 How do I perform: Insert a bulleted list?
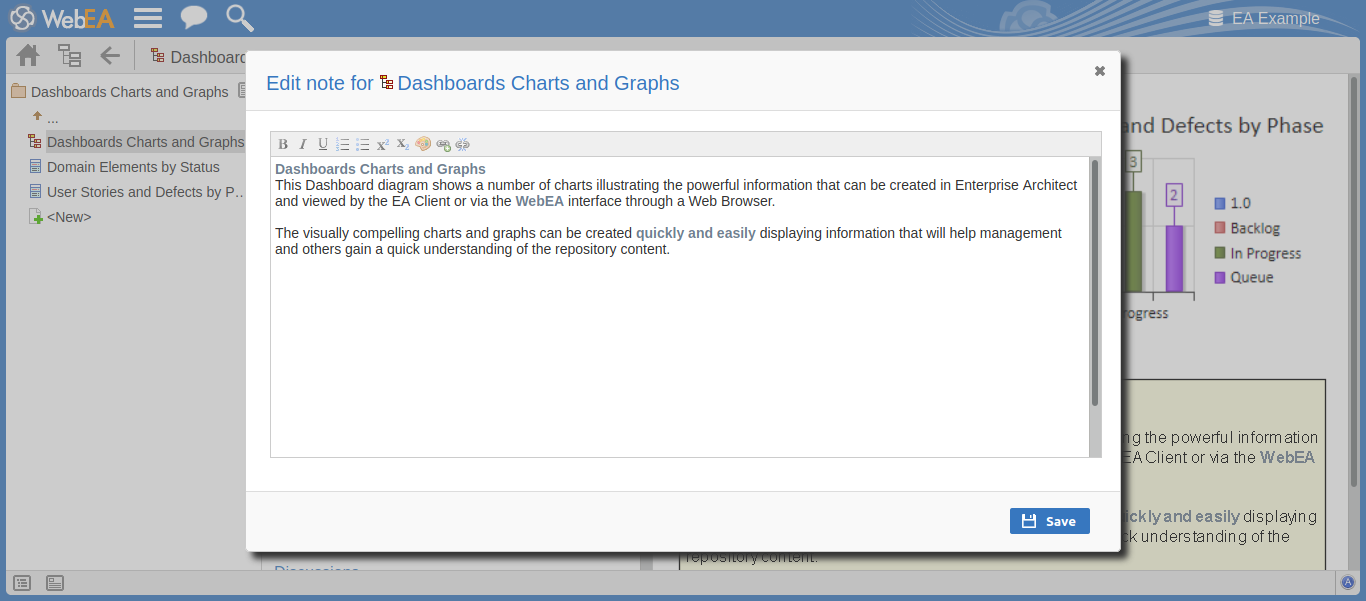point(363,145)
